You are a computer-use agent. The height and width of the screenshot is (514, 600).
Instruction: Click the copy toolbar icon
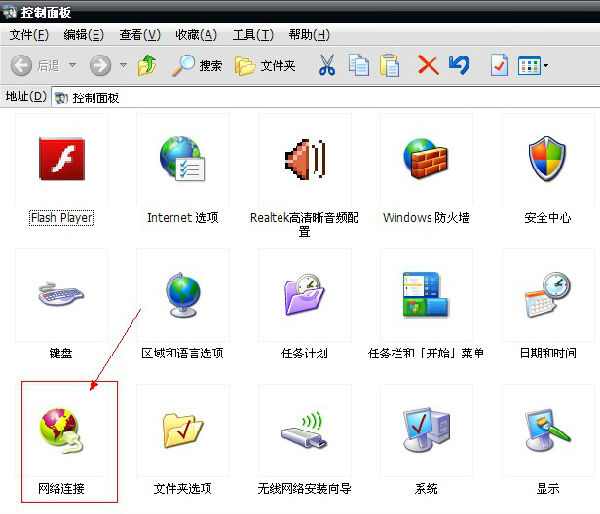point(359,65)
